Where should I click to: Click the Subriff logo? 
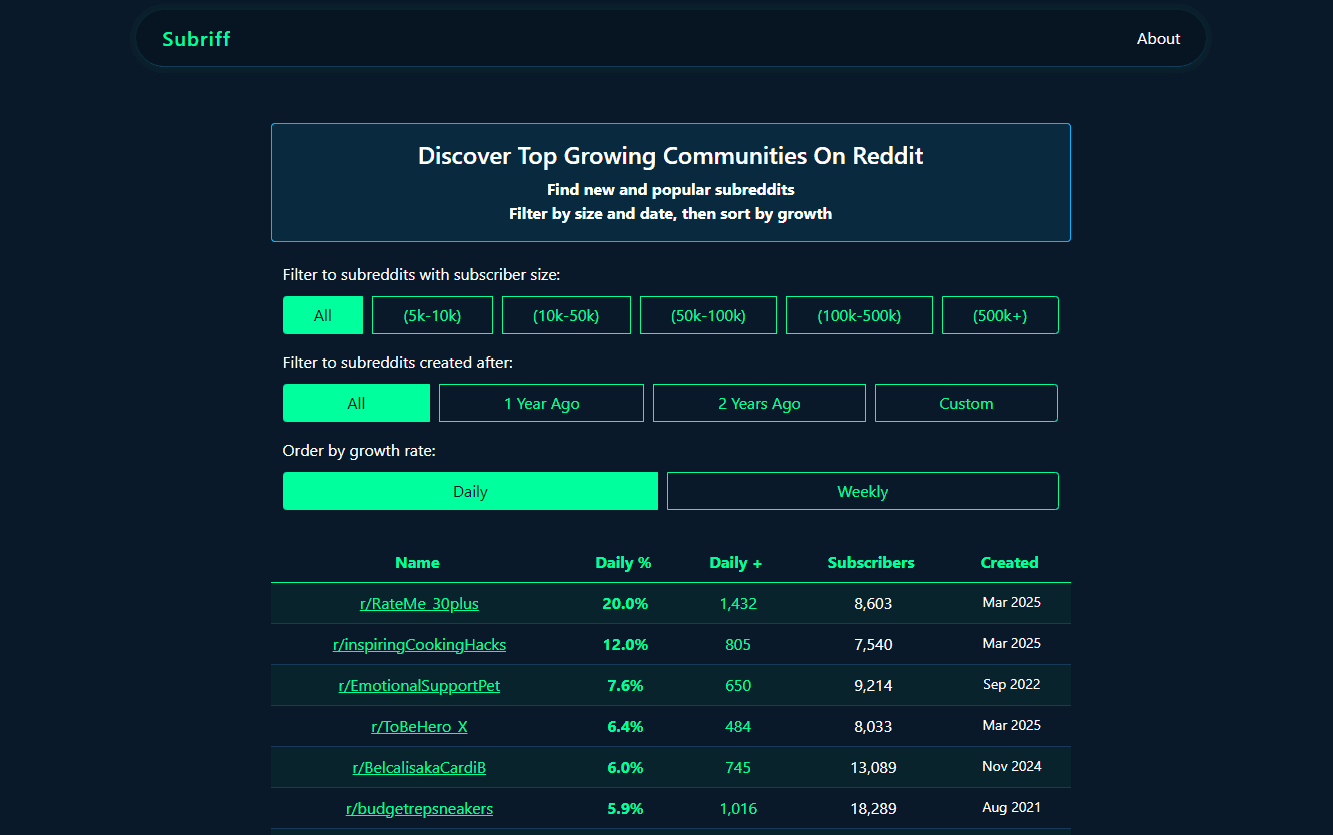pyautogui.click(x=196, y=38)
